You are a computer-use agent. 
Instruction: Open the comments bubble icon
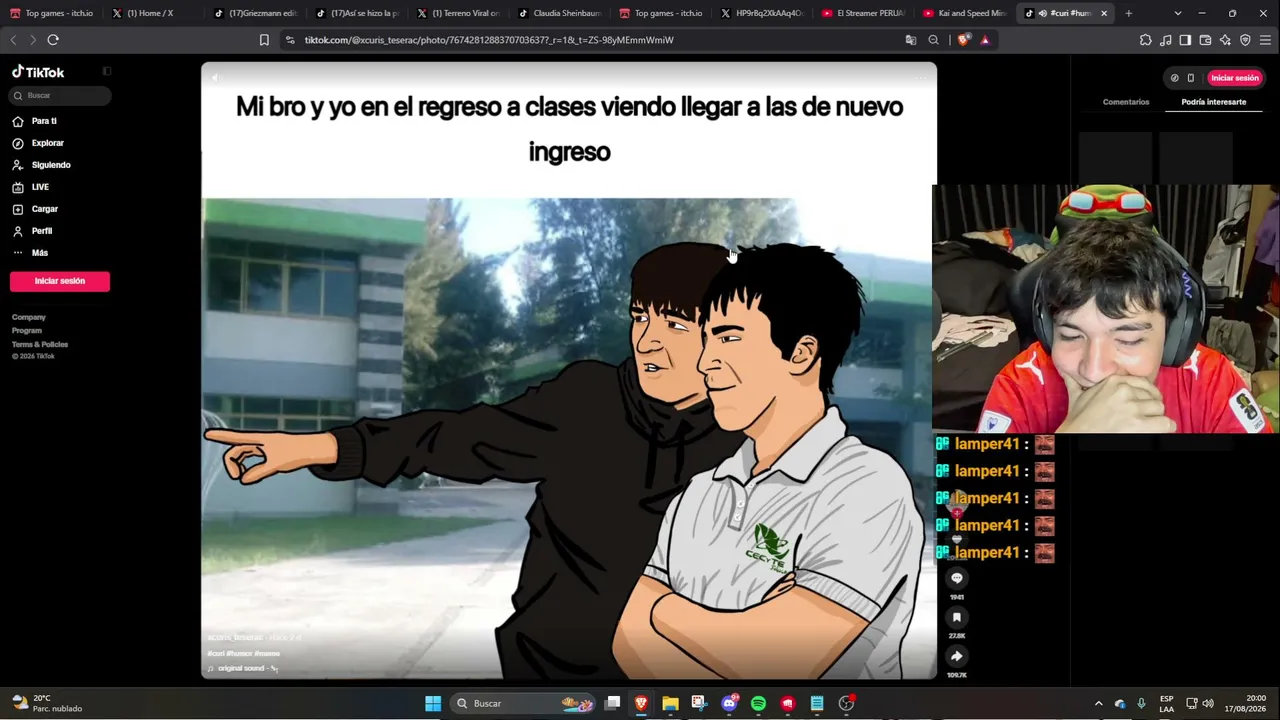click(957, 578)
